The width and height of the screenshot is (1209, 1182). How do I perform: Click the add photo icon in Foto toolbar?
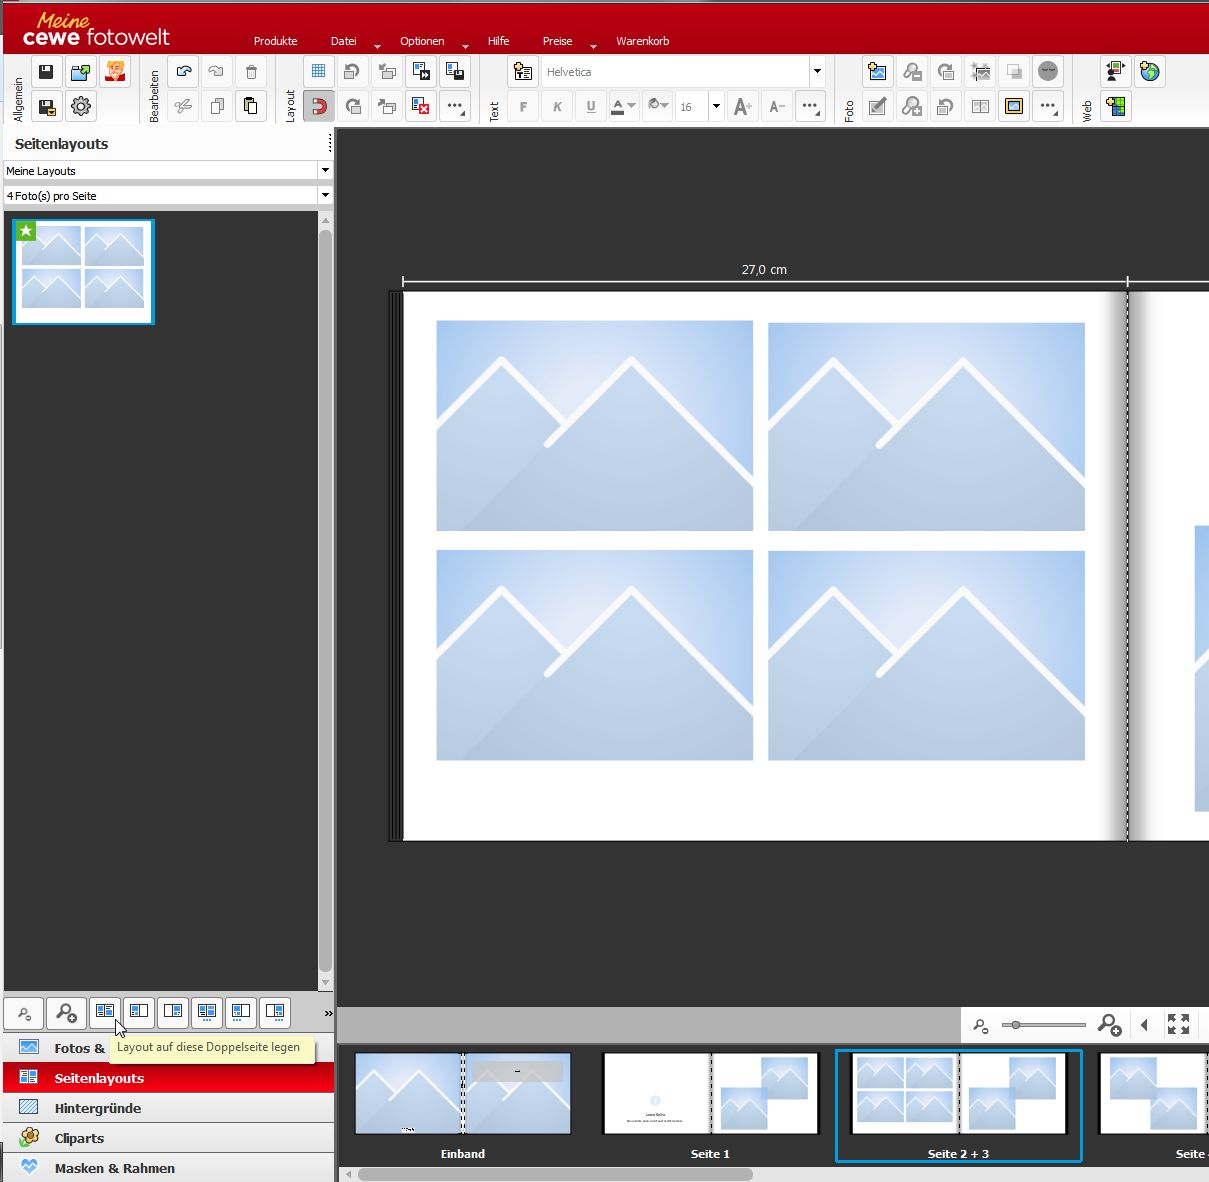click(877, 72)
